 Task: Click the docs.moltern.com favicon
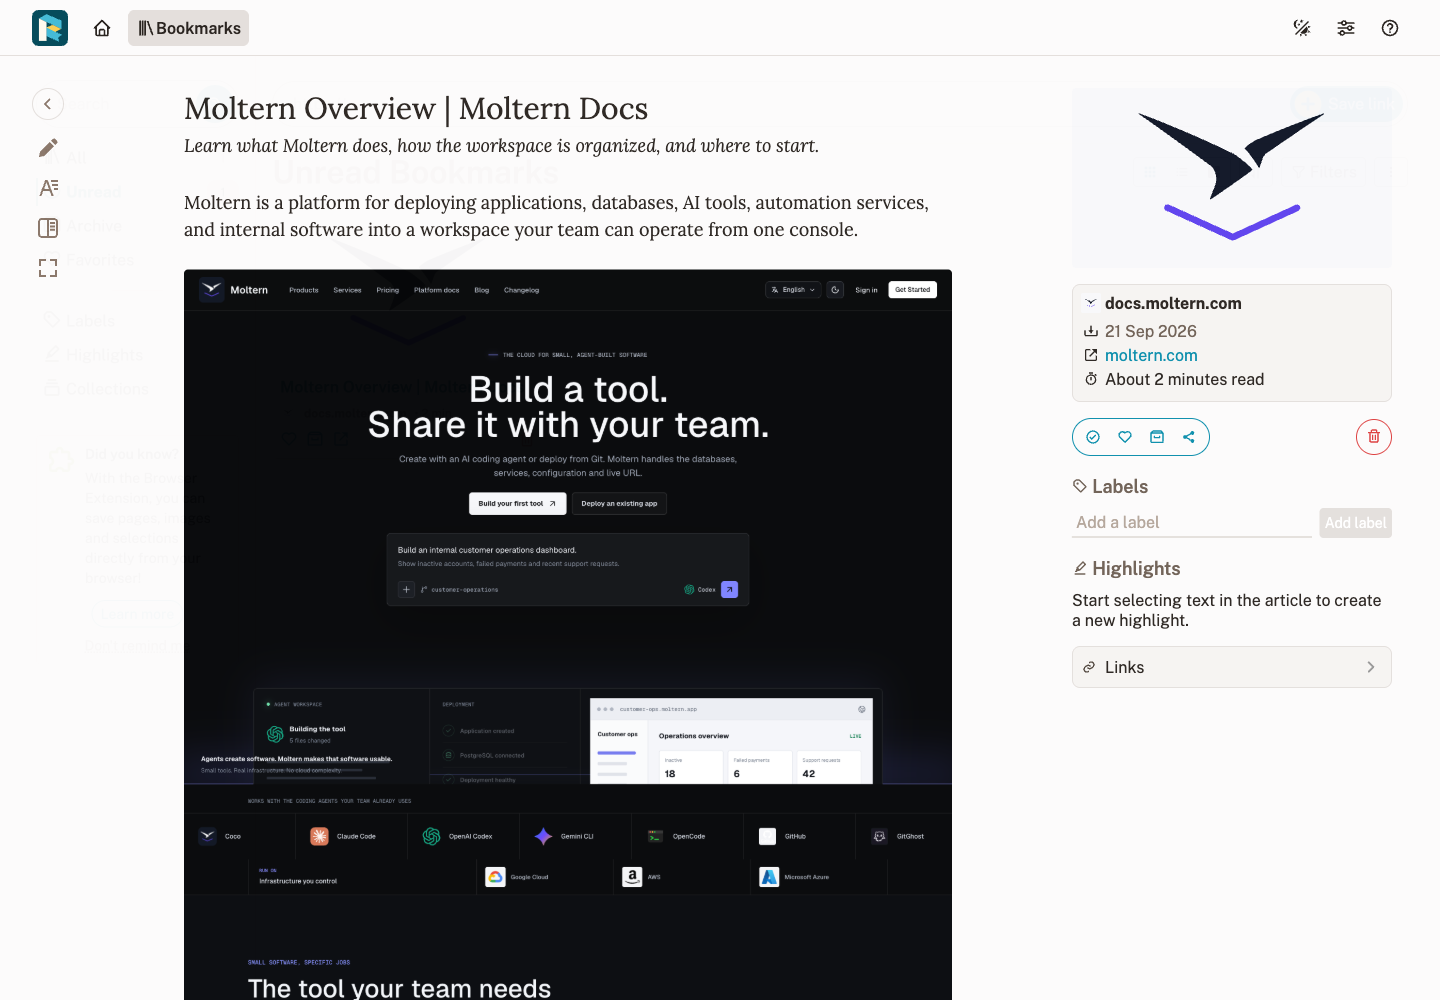pos(1091,303)
